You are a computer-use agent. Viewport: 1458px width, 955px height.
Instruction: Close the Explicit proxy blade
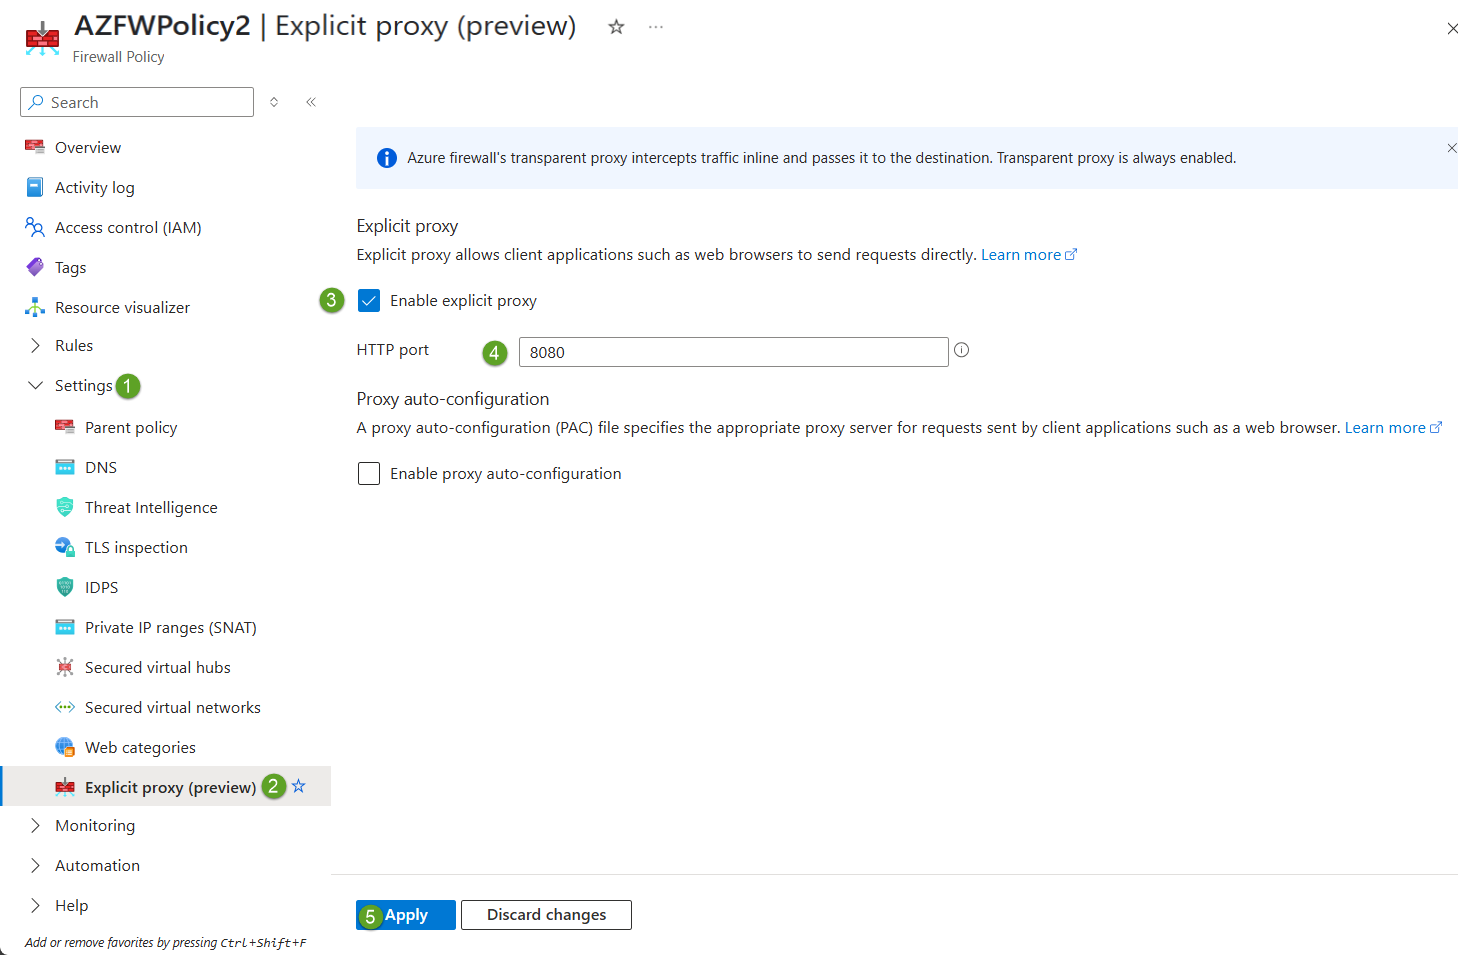click(1452, 29)
